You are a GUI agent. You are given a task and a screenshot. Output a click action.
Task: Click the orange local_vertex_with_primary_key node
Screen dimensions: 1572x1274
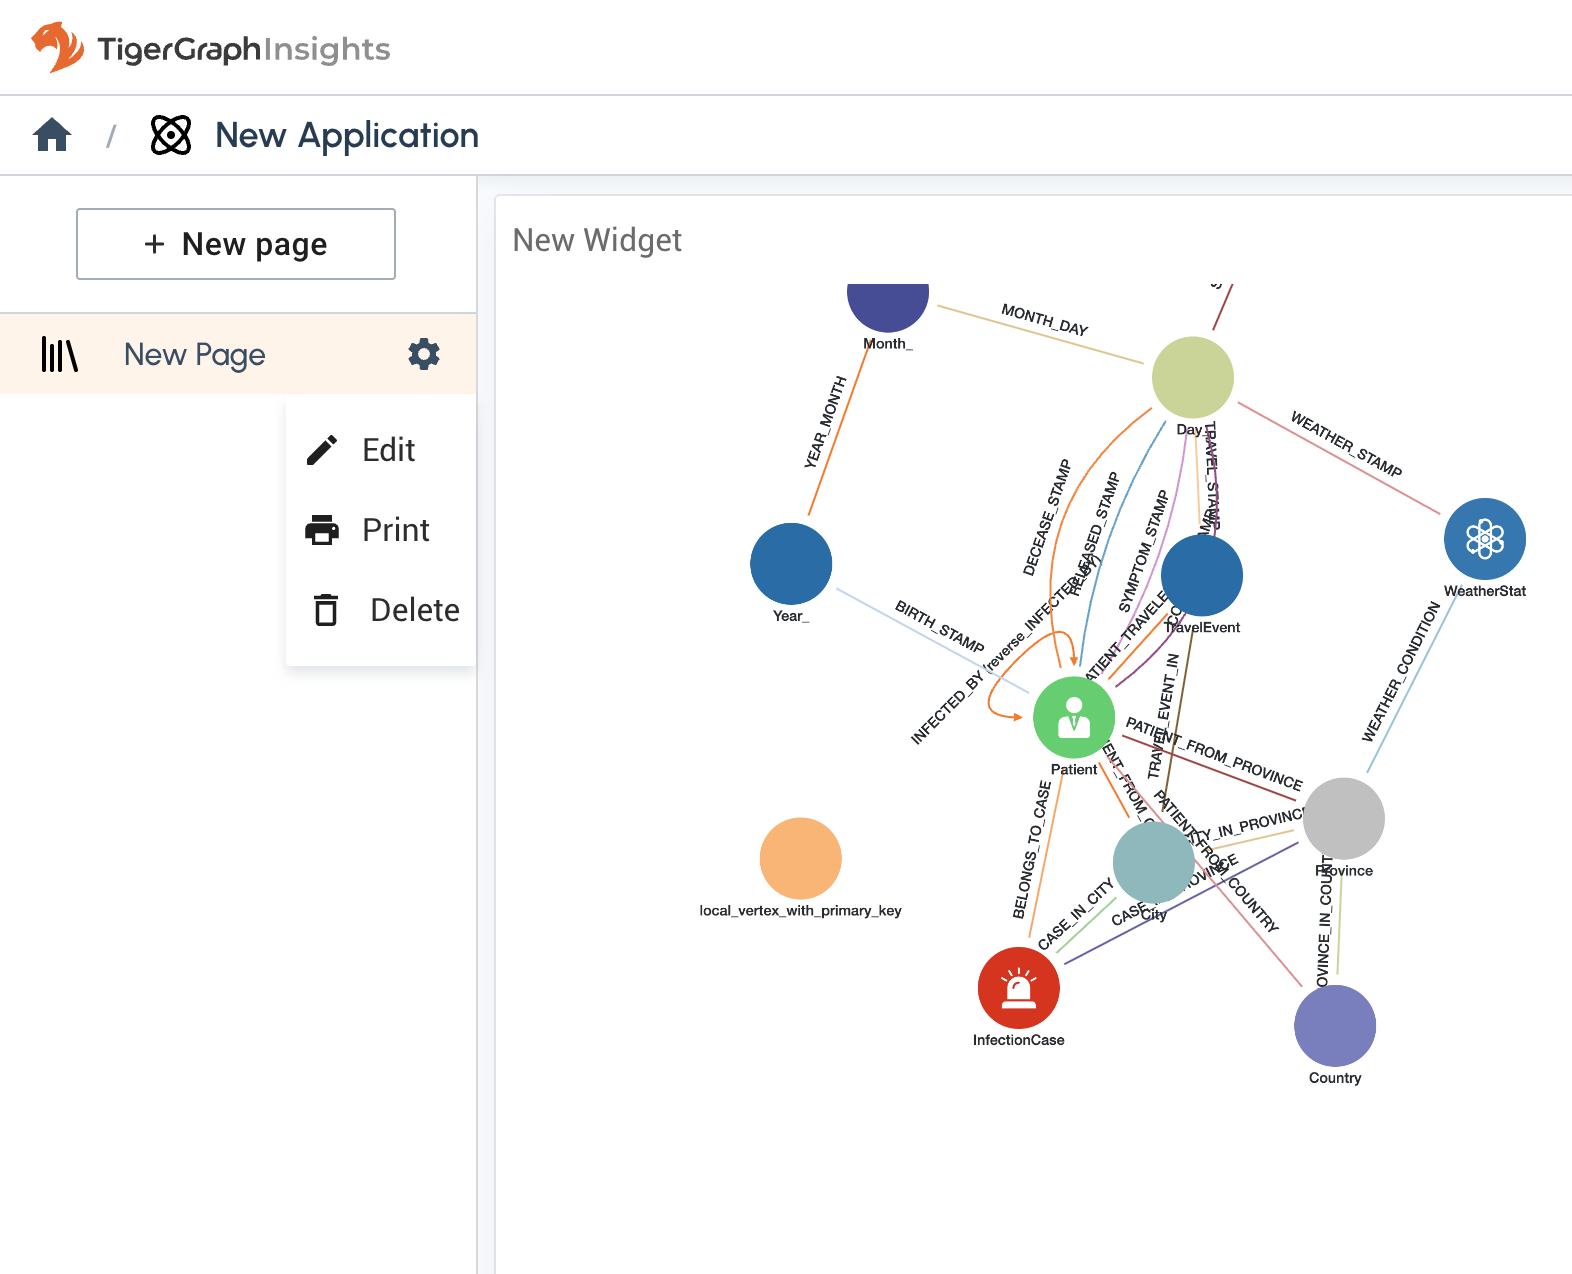[x=800, y=858]
